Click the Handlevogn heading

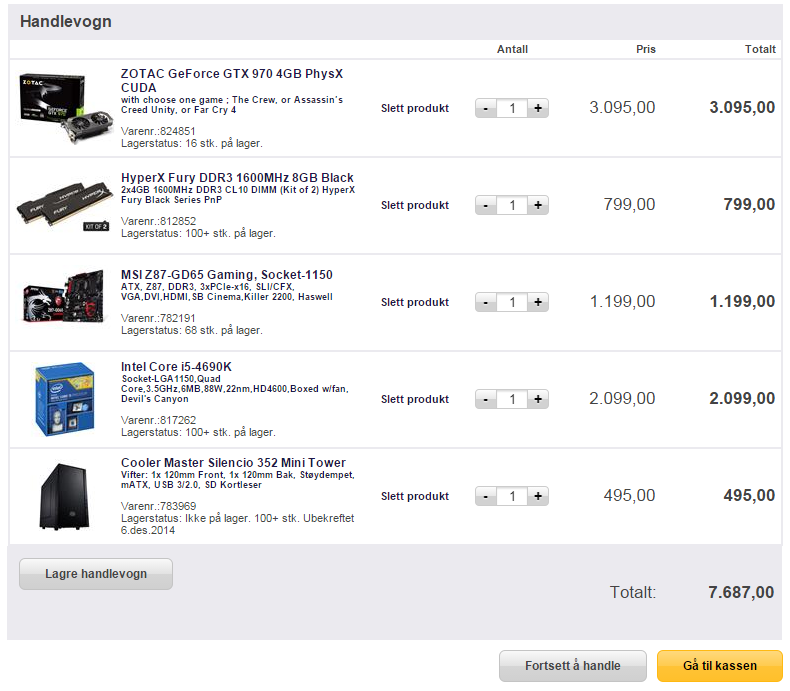pos(66,22)
